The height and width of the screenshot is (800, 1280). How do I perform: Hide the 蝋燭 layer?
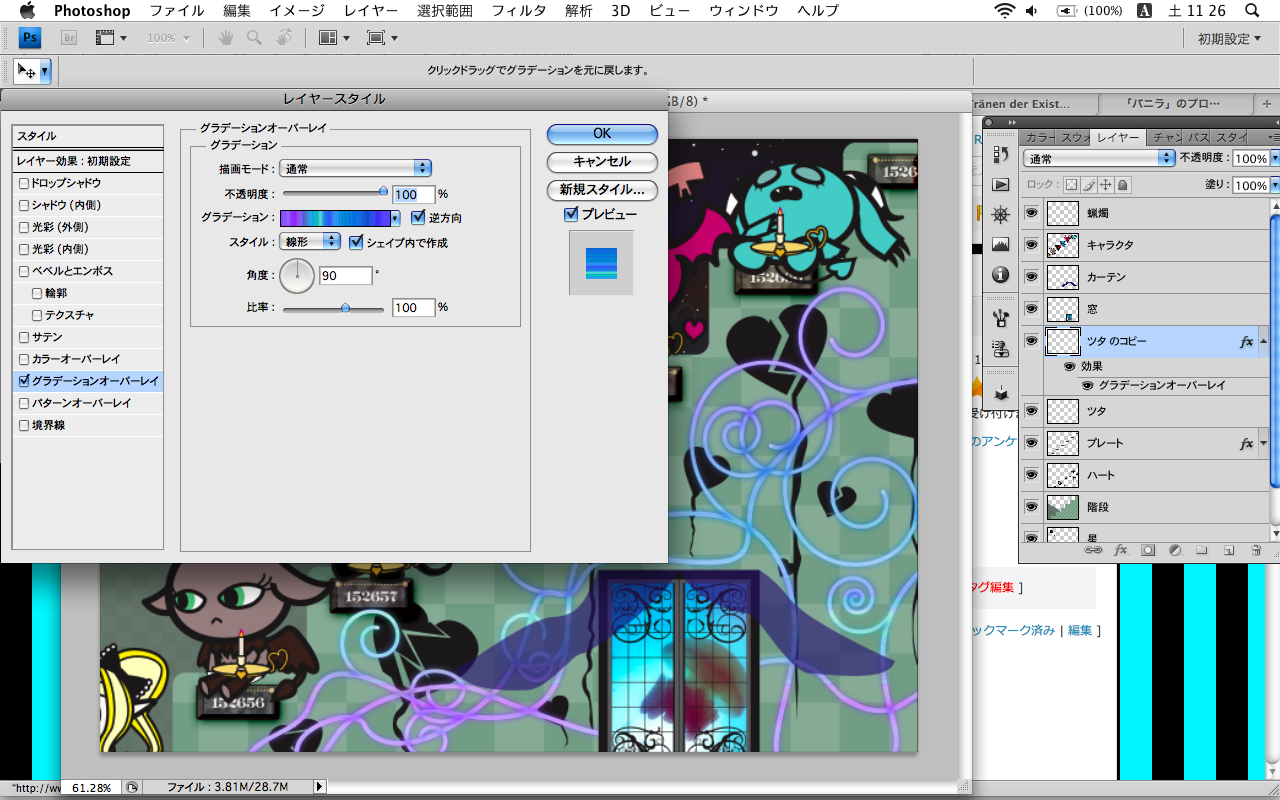click(x=1031, y=213)
